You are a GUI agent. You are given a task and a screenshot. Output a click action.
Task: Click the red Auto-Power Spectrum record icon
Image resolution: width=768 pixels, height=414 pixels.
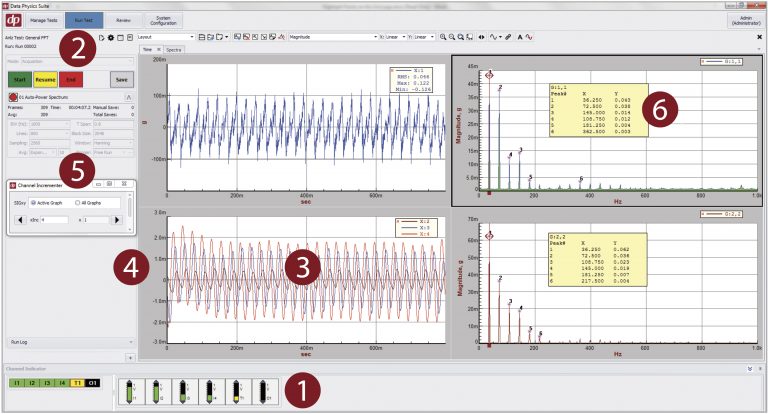pyautogui.click(x=11, y=96)
